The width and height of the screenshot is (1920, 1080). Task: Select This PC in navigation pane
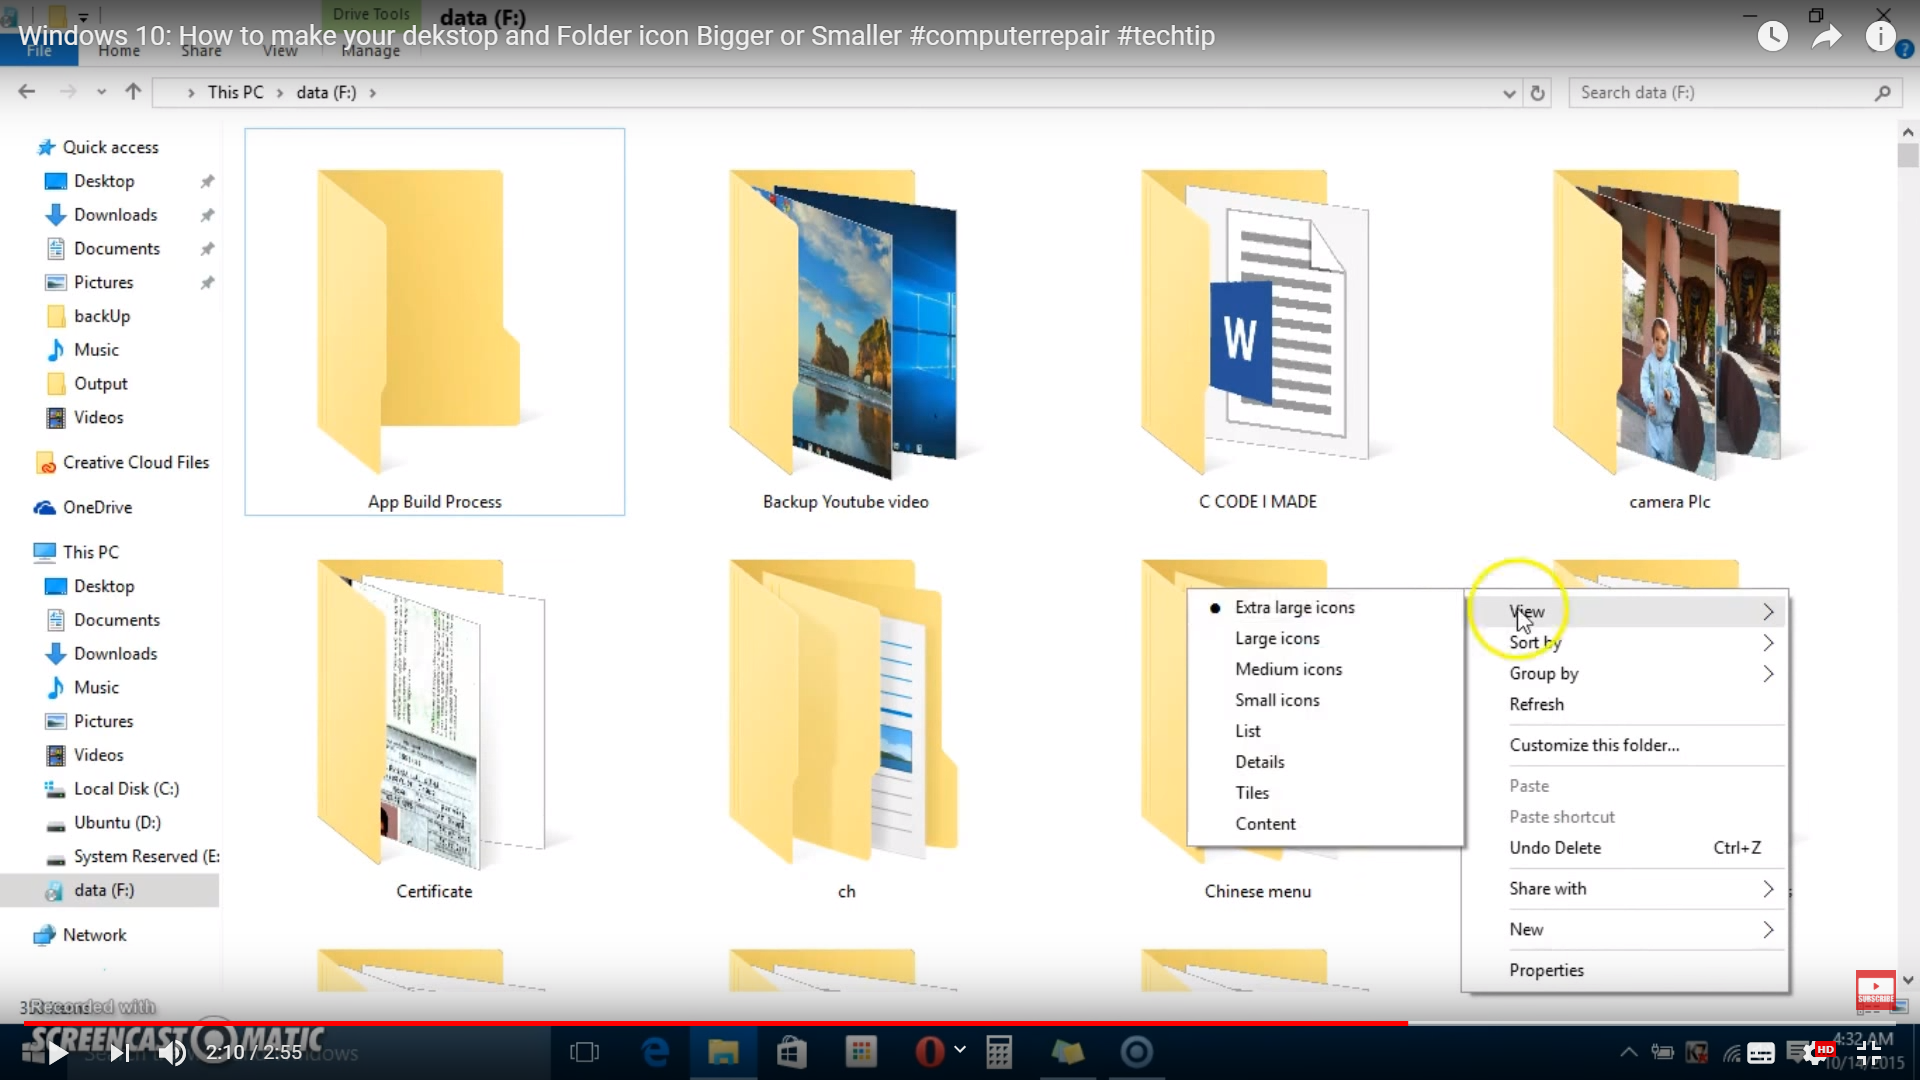90,552
